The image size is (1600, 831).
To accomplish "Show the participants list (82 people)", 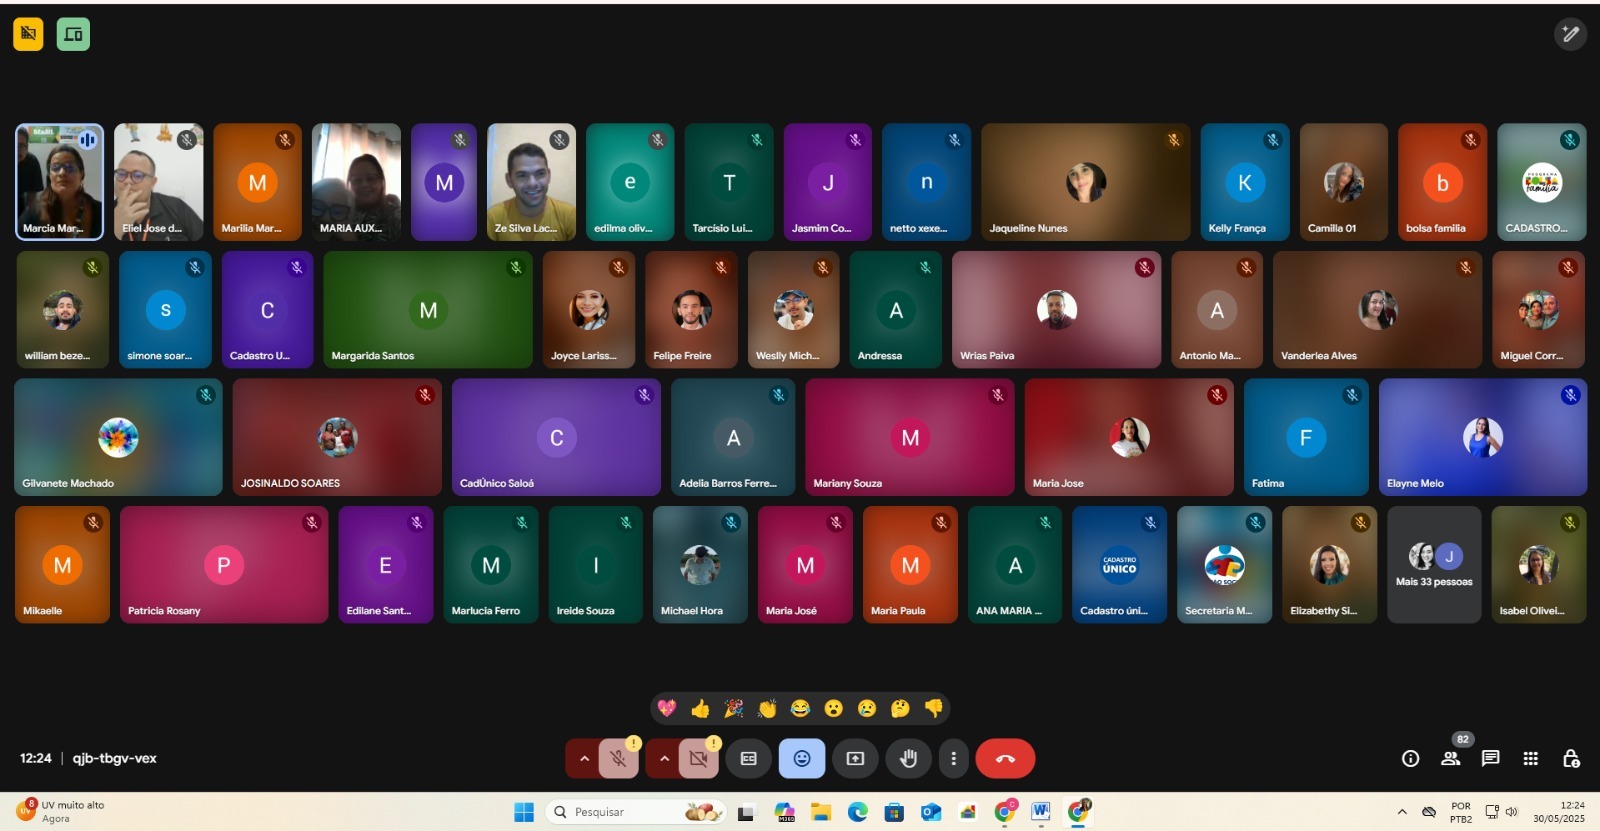I will pyautogui.click(x=1450, y=759).
